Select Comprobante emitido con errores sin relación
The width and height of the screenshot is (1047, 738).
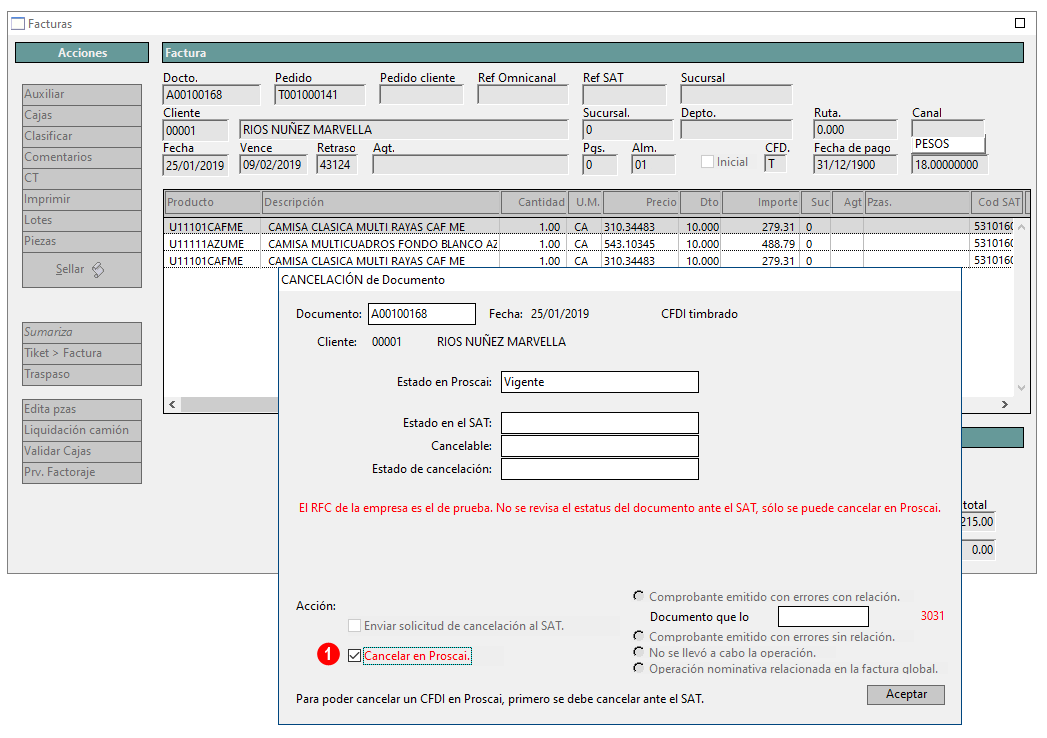click(x=638, y=636)
